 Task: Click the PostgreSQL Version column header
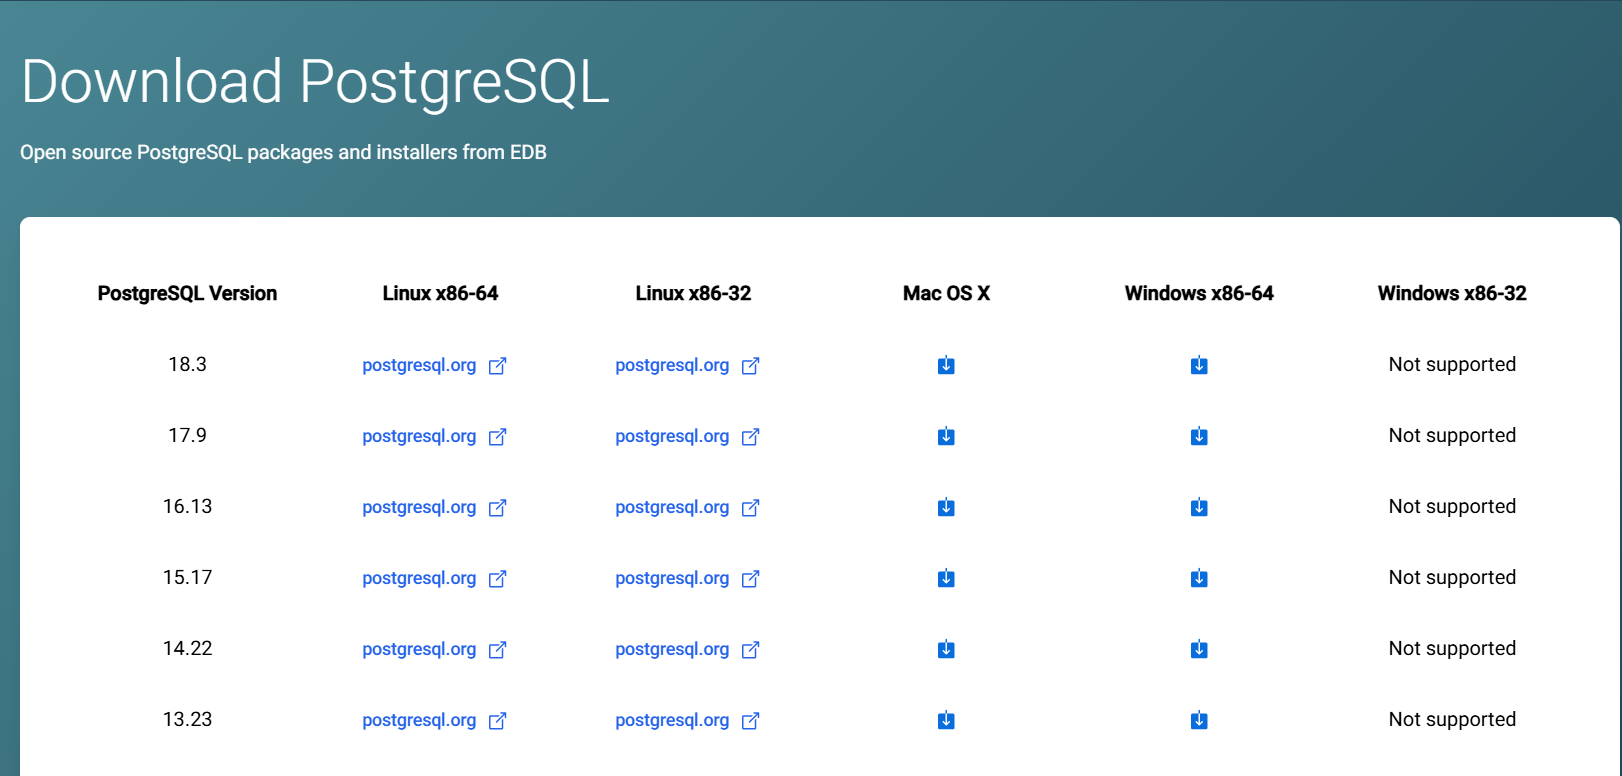pos(187,293)
